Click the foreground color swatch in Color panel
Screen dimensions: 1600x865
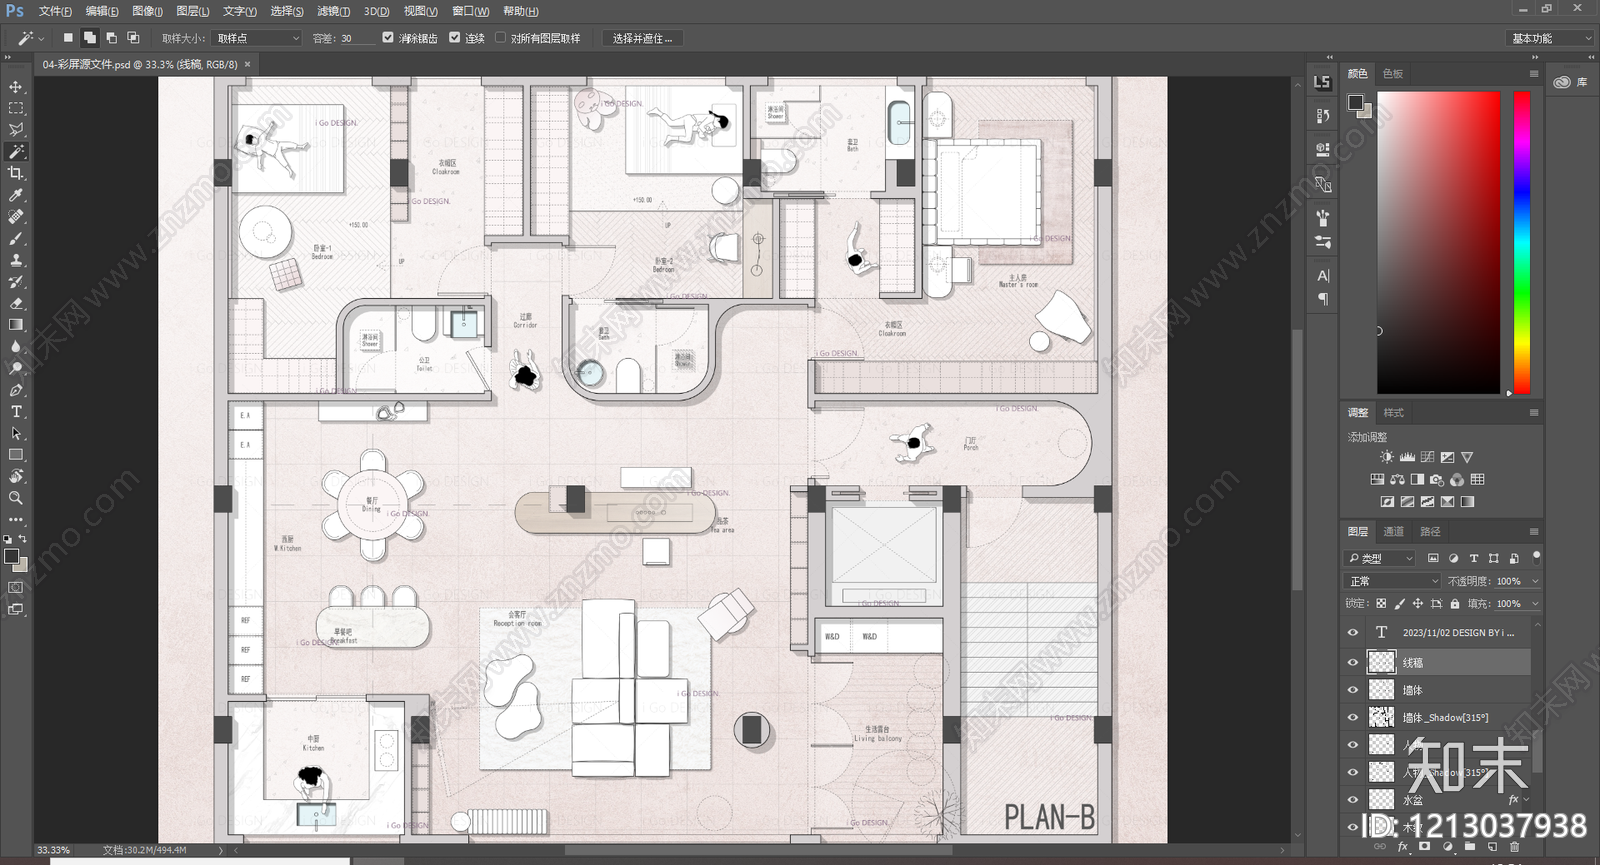[x=1355, y=102]
